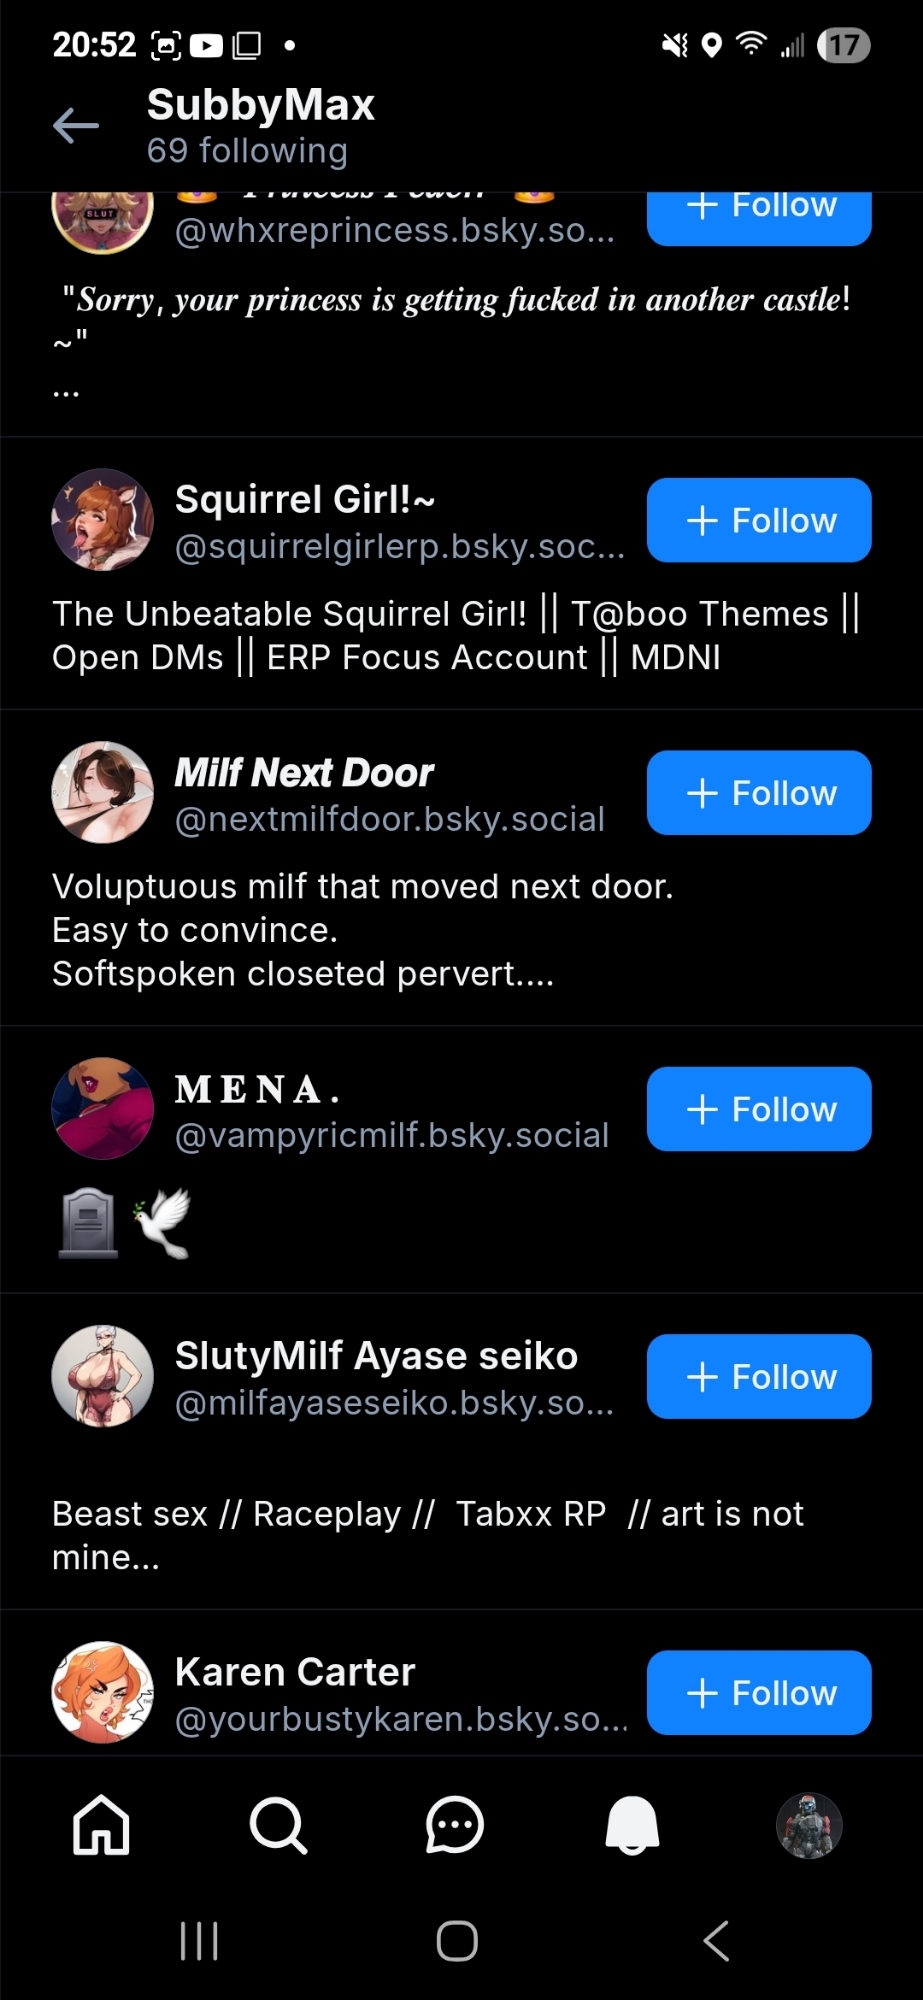Open Karen Carter's profile name
Image resolution: width=923 pixels, height=2000 pixels.
click(295, 1672)
